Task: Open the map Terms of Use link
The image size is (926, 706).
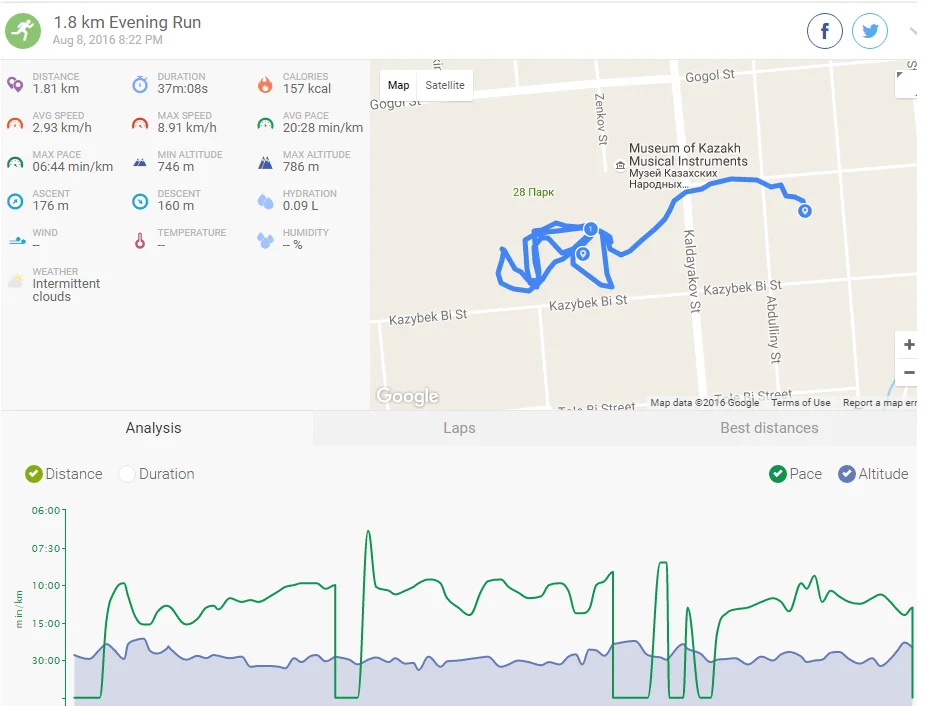Action: (800, 403)
